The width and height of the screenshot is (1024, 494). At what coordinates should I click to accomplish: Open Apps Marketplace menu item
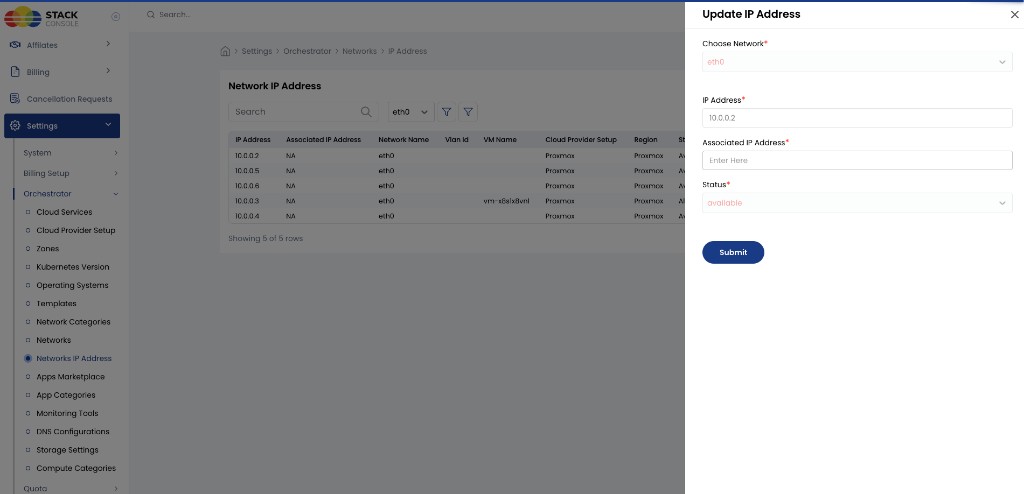[x=70, y=376]
